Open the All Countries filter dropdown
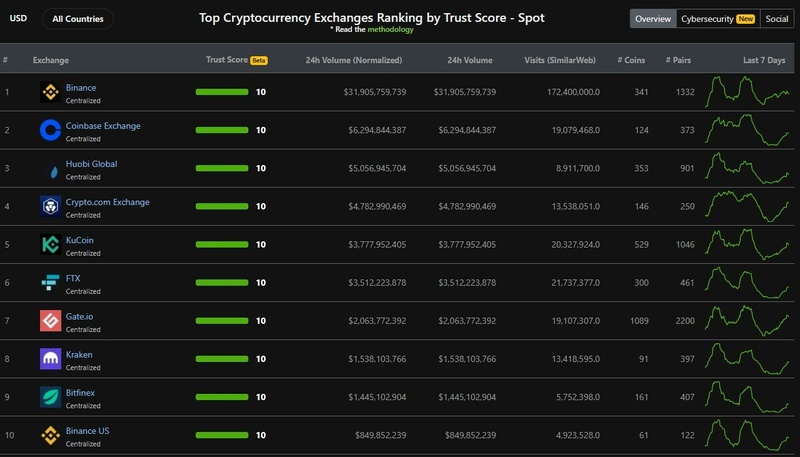This screenshot has width=800, height=457. pos(77,18)
